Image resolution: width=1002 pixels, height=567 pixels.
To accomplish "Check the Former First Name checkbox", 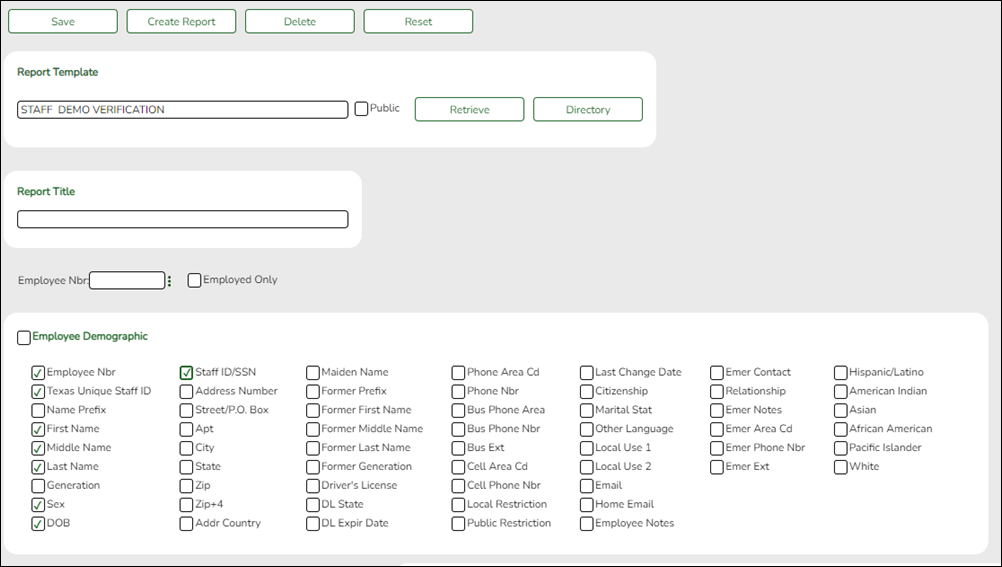I will tap(312, 410).
